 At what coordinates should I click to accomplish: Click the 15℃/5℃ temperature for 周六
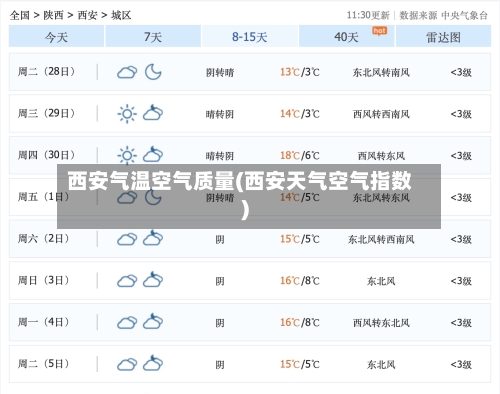point(300,239)
